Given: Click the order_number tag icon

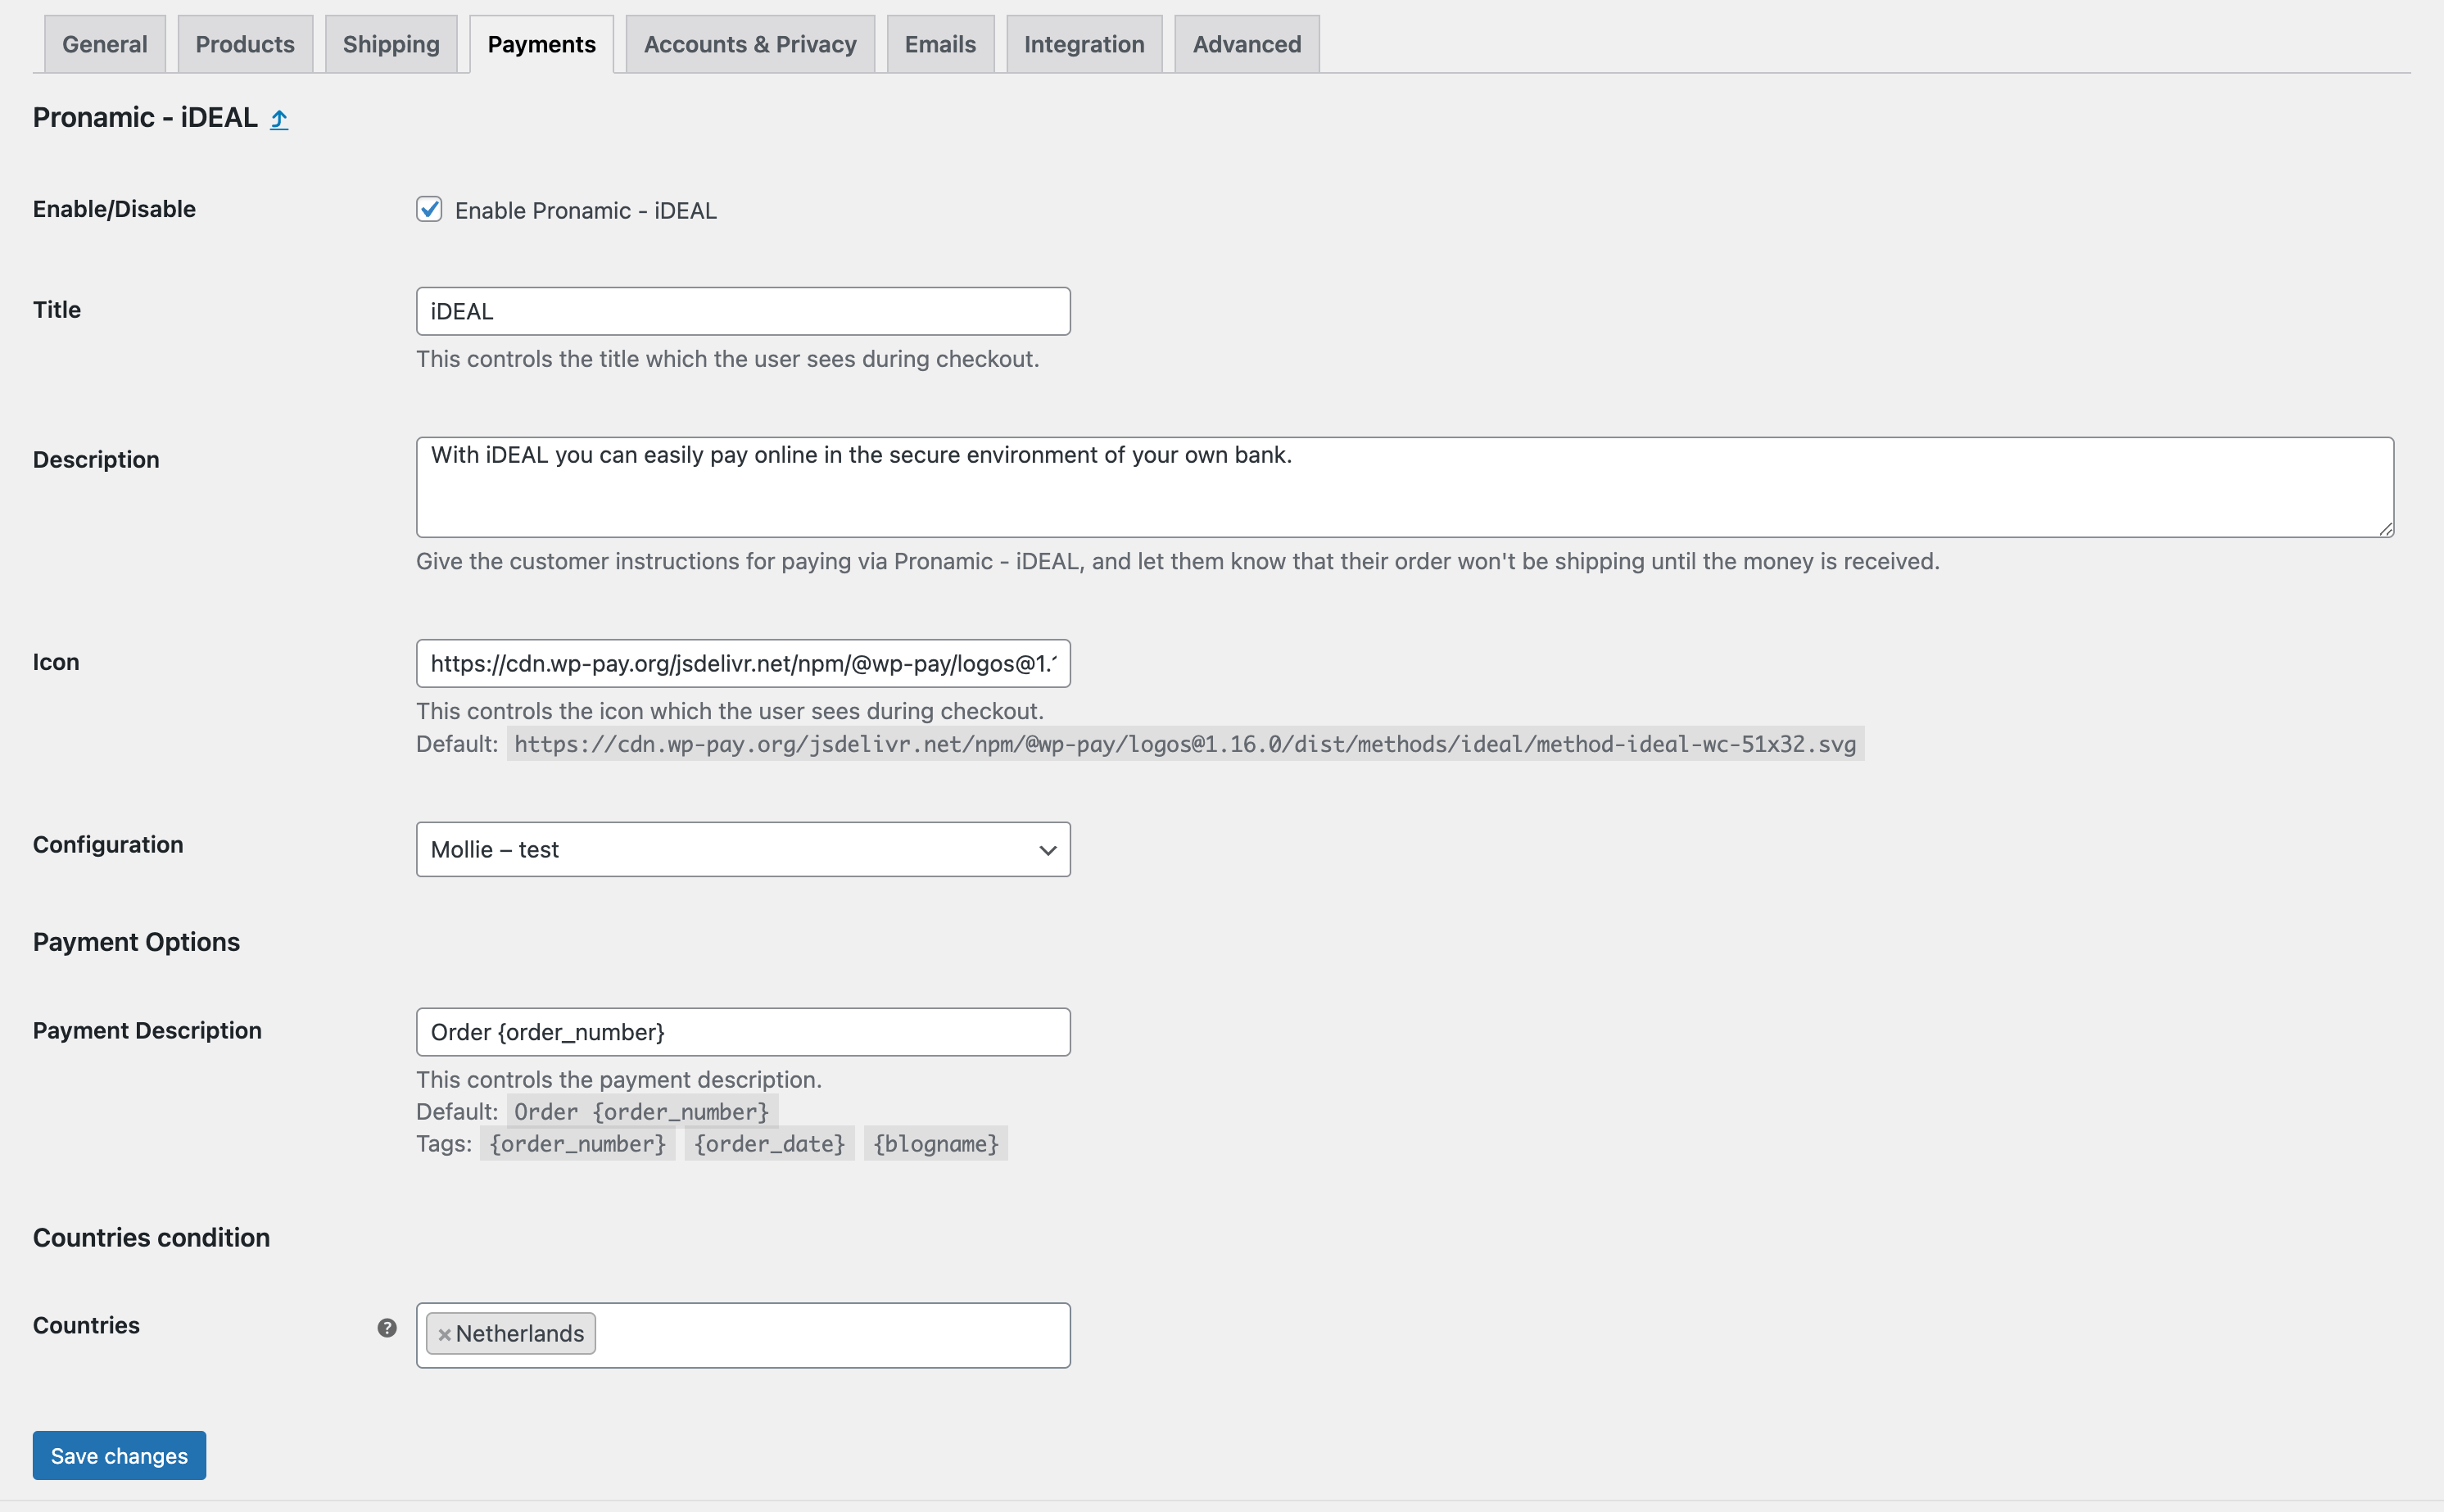Looking at the screenshot, I should [576, 1143].
